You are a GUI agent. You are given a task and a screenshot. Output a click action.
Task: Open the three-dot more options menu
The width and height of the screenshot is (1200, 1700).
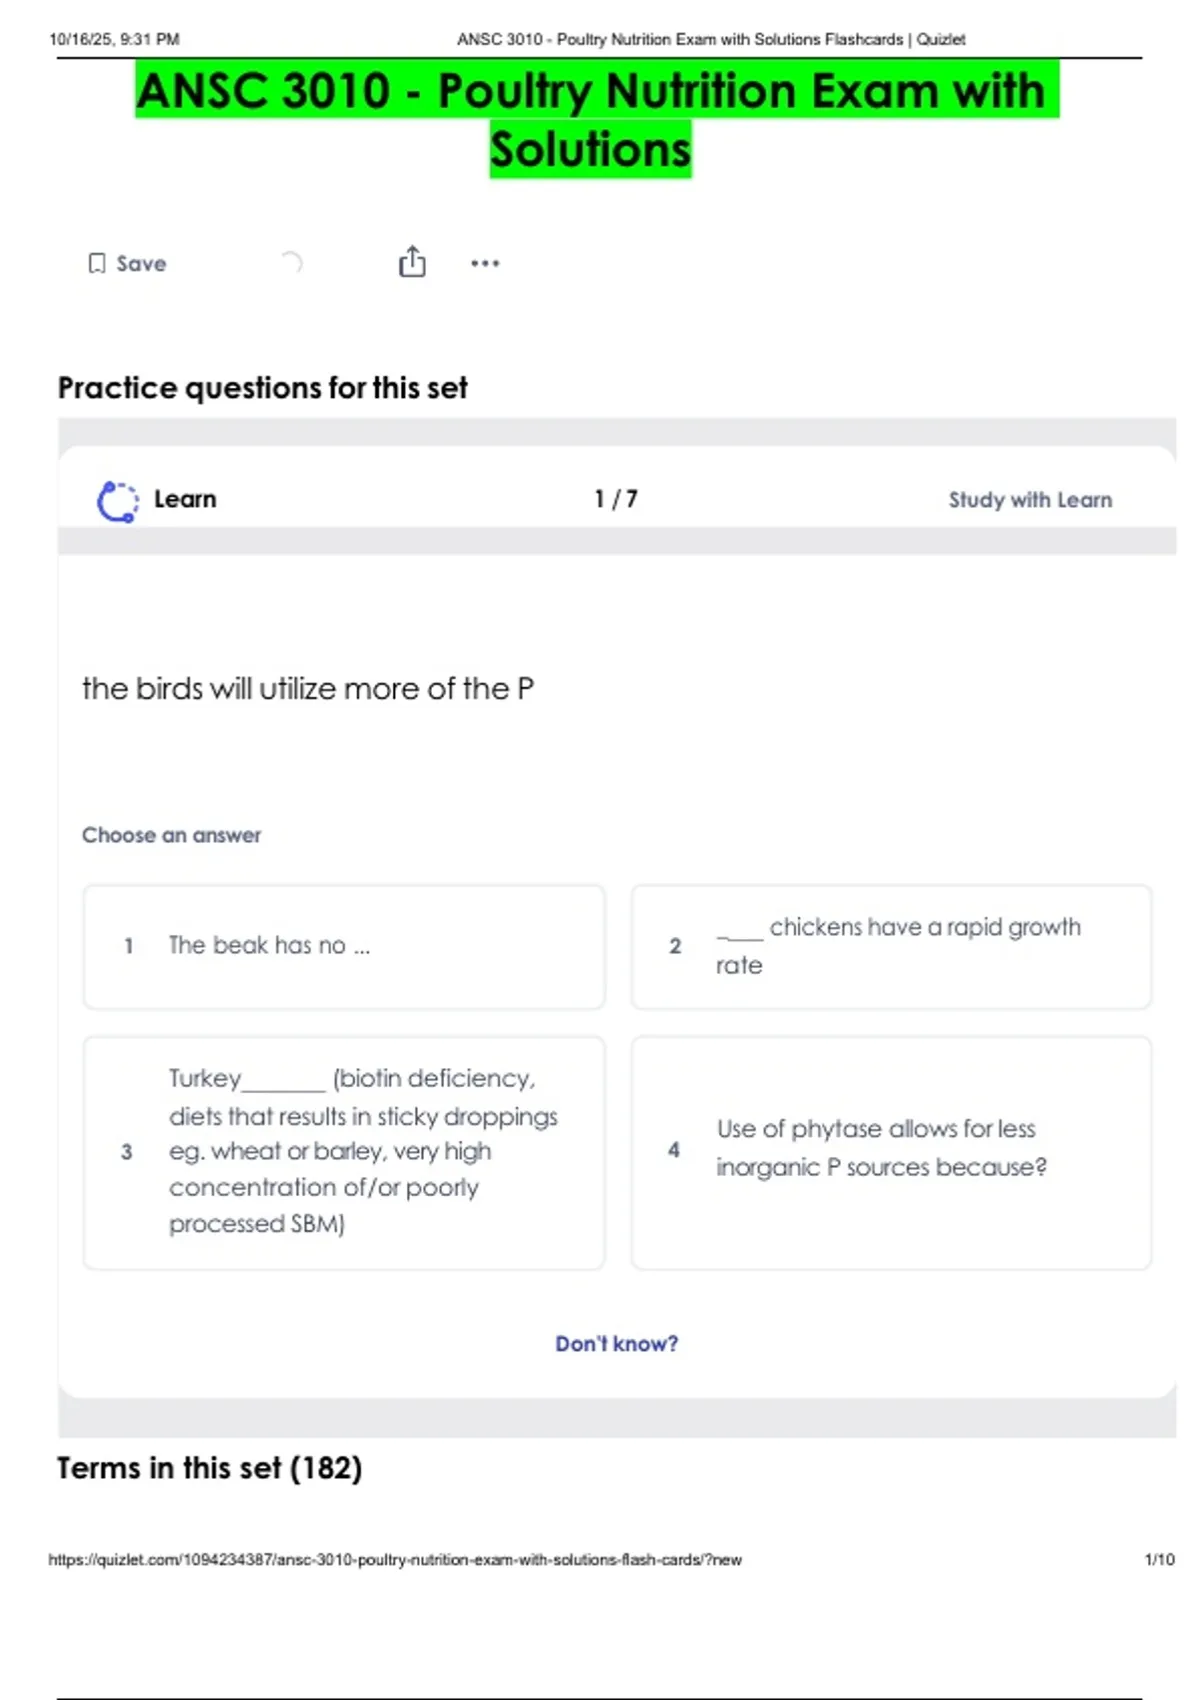click(x=485, y=263)
